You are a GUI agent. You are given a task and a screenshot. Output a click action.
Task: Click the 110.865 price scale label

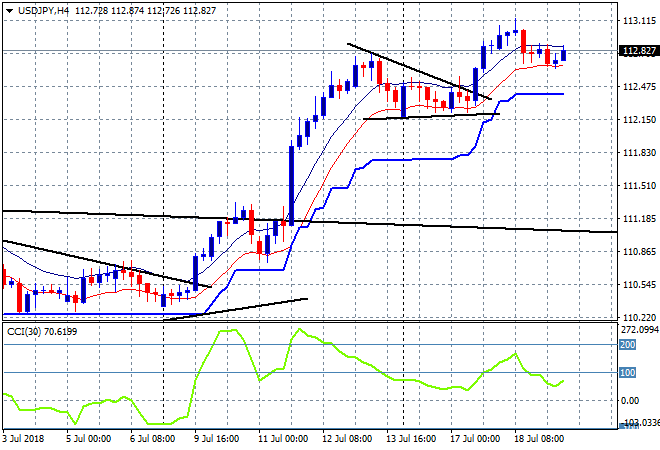(x=639, y=252)
